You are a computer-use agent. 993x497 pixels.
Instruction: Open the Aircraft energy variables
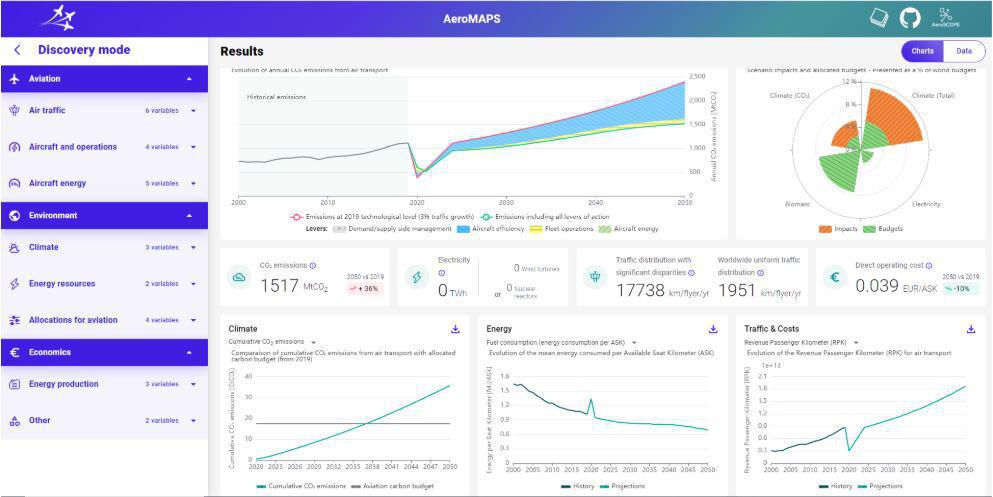104,184
